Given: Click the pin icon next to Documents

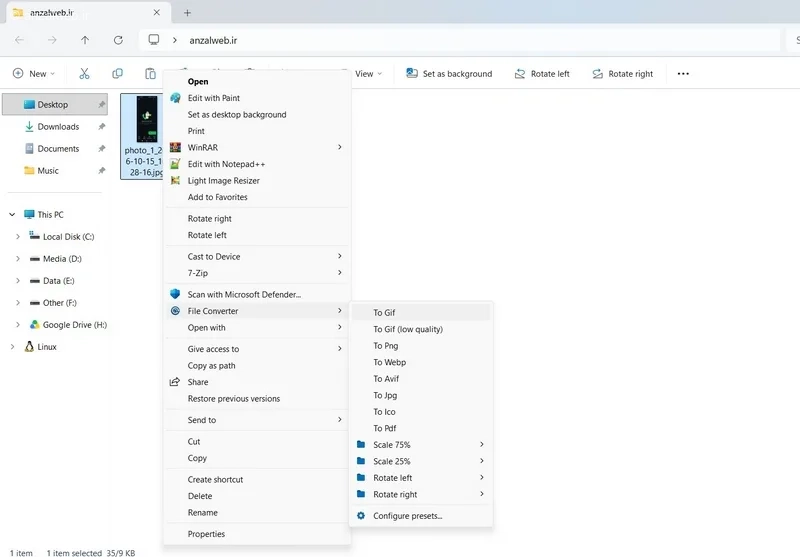Looking at the screenshot, I should click(x=102, y=148).
